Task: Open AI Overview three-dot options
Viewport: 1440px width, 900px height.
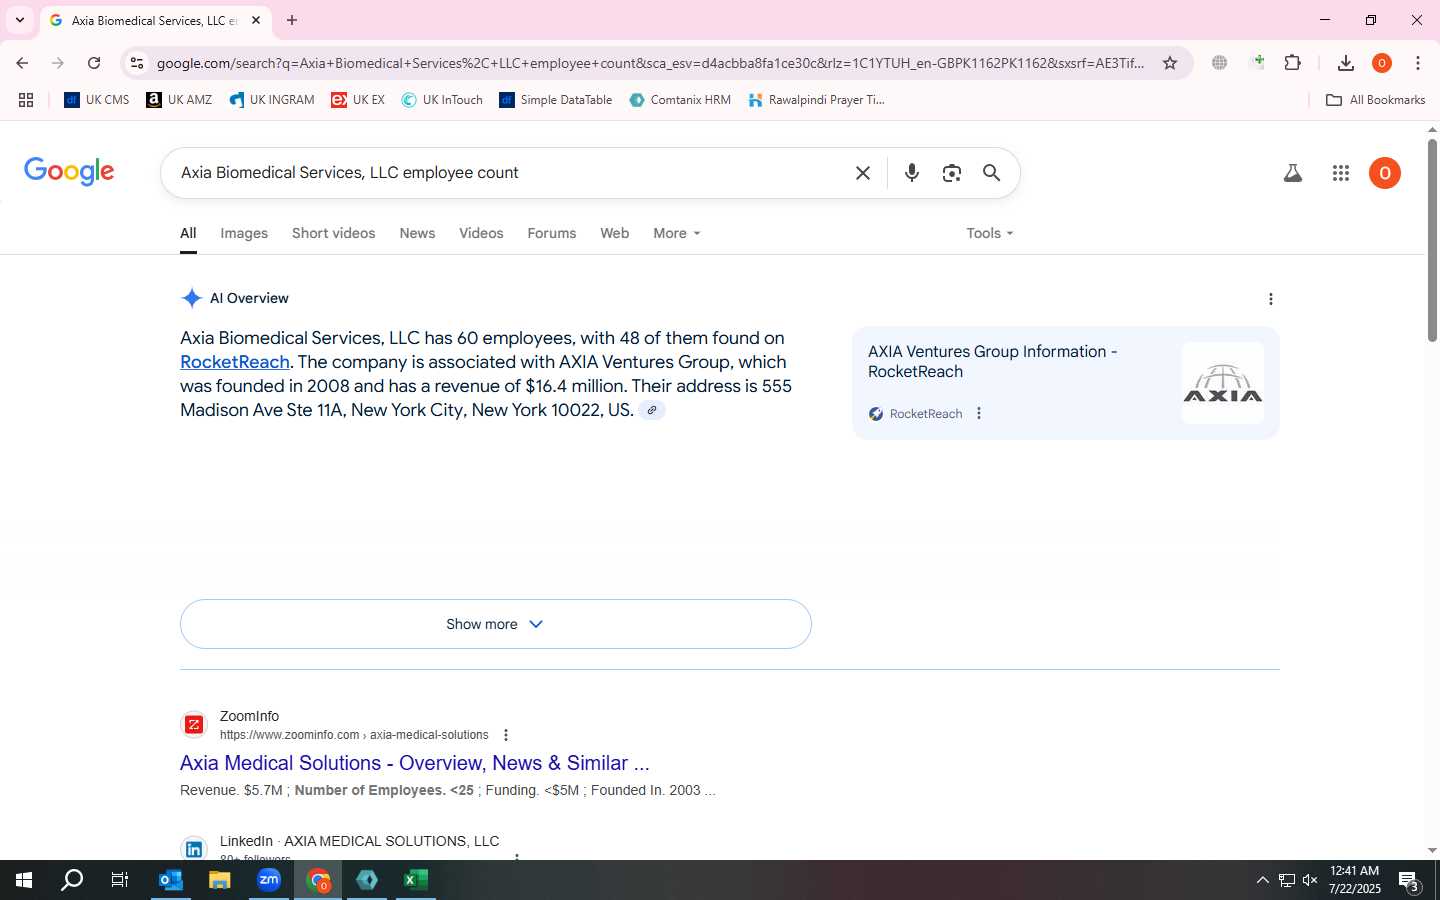Action: pos(1270,299)
